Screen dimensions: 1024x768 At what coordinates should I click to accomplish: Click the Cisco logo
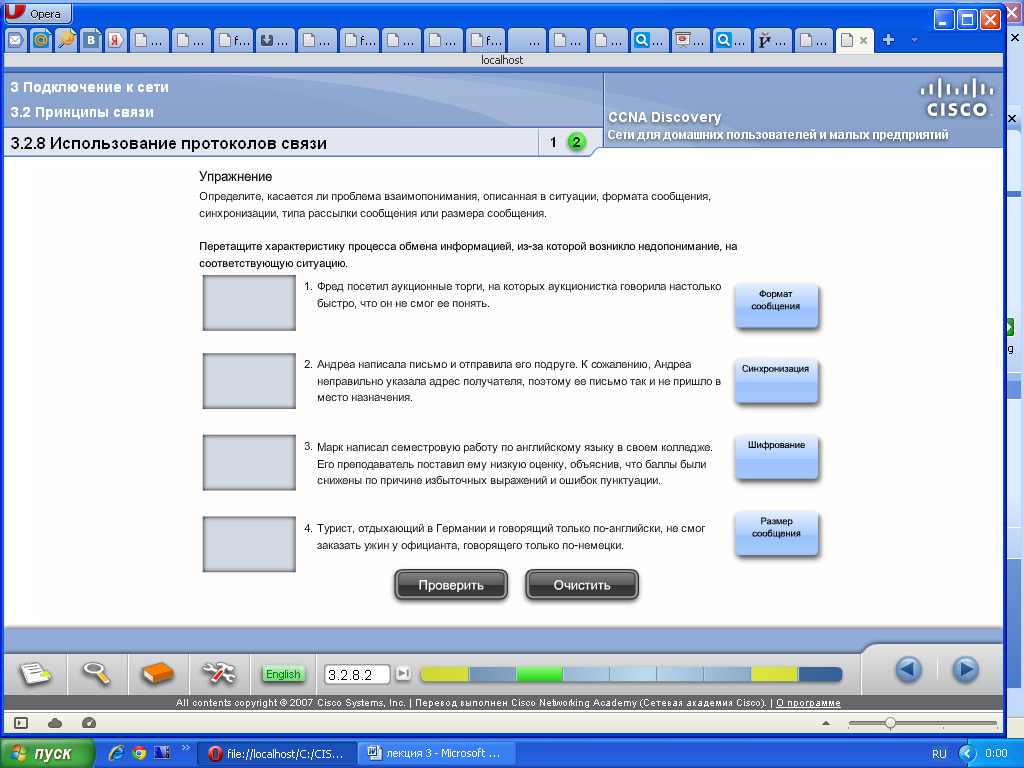click(957, 97)
